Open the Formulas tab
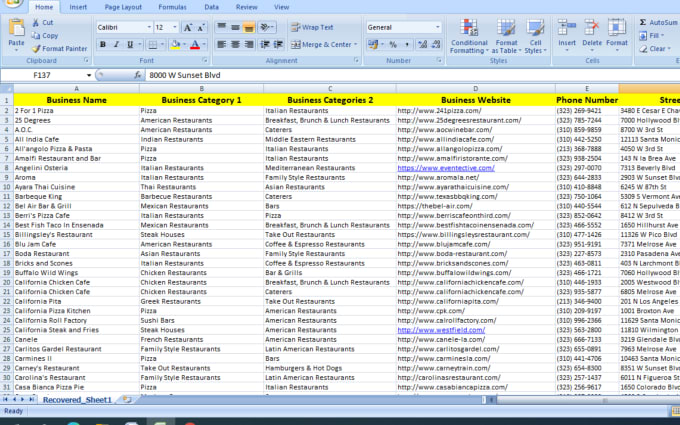This screenshot has width=680, height=425. click(172, 7)
